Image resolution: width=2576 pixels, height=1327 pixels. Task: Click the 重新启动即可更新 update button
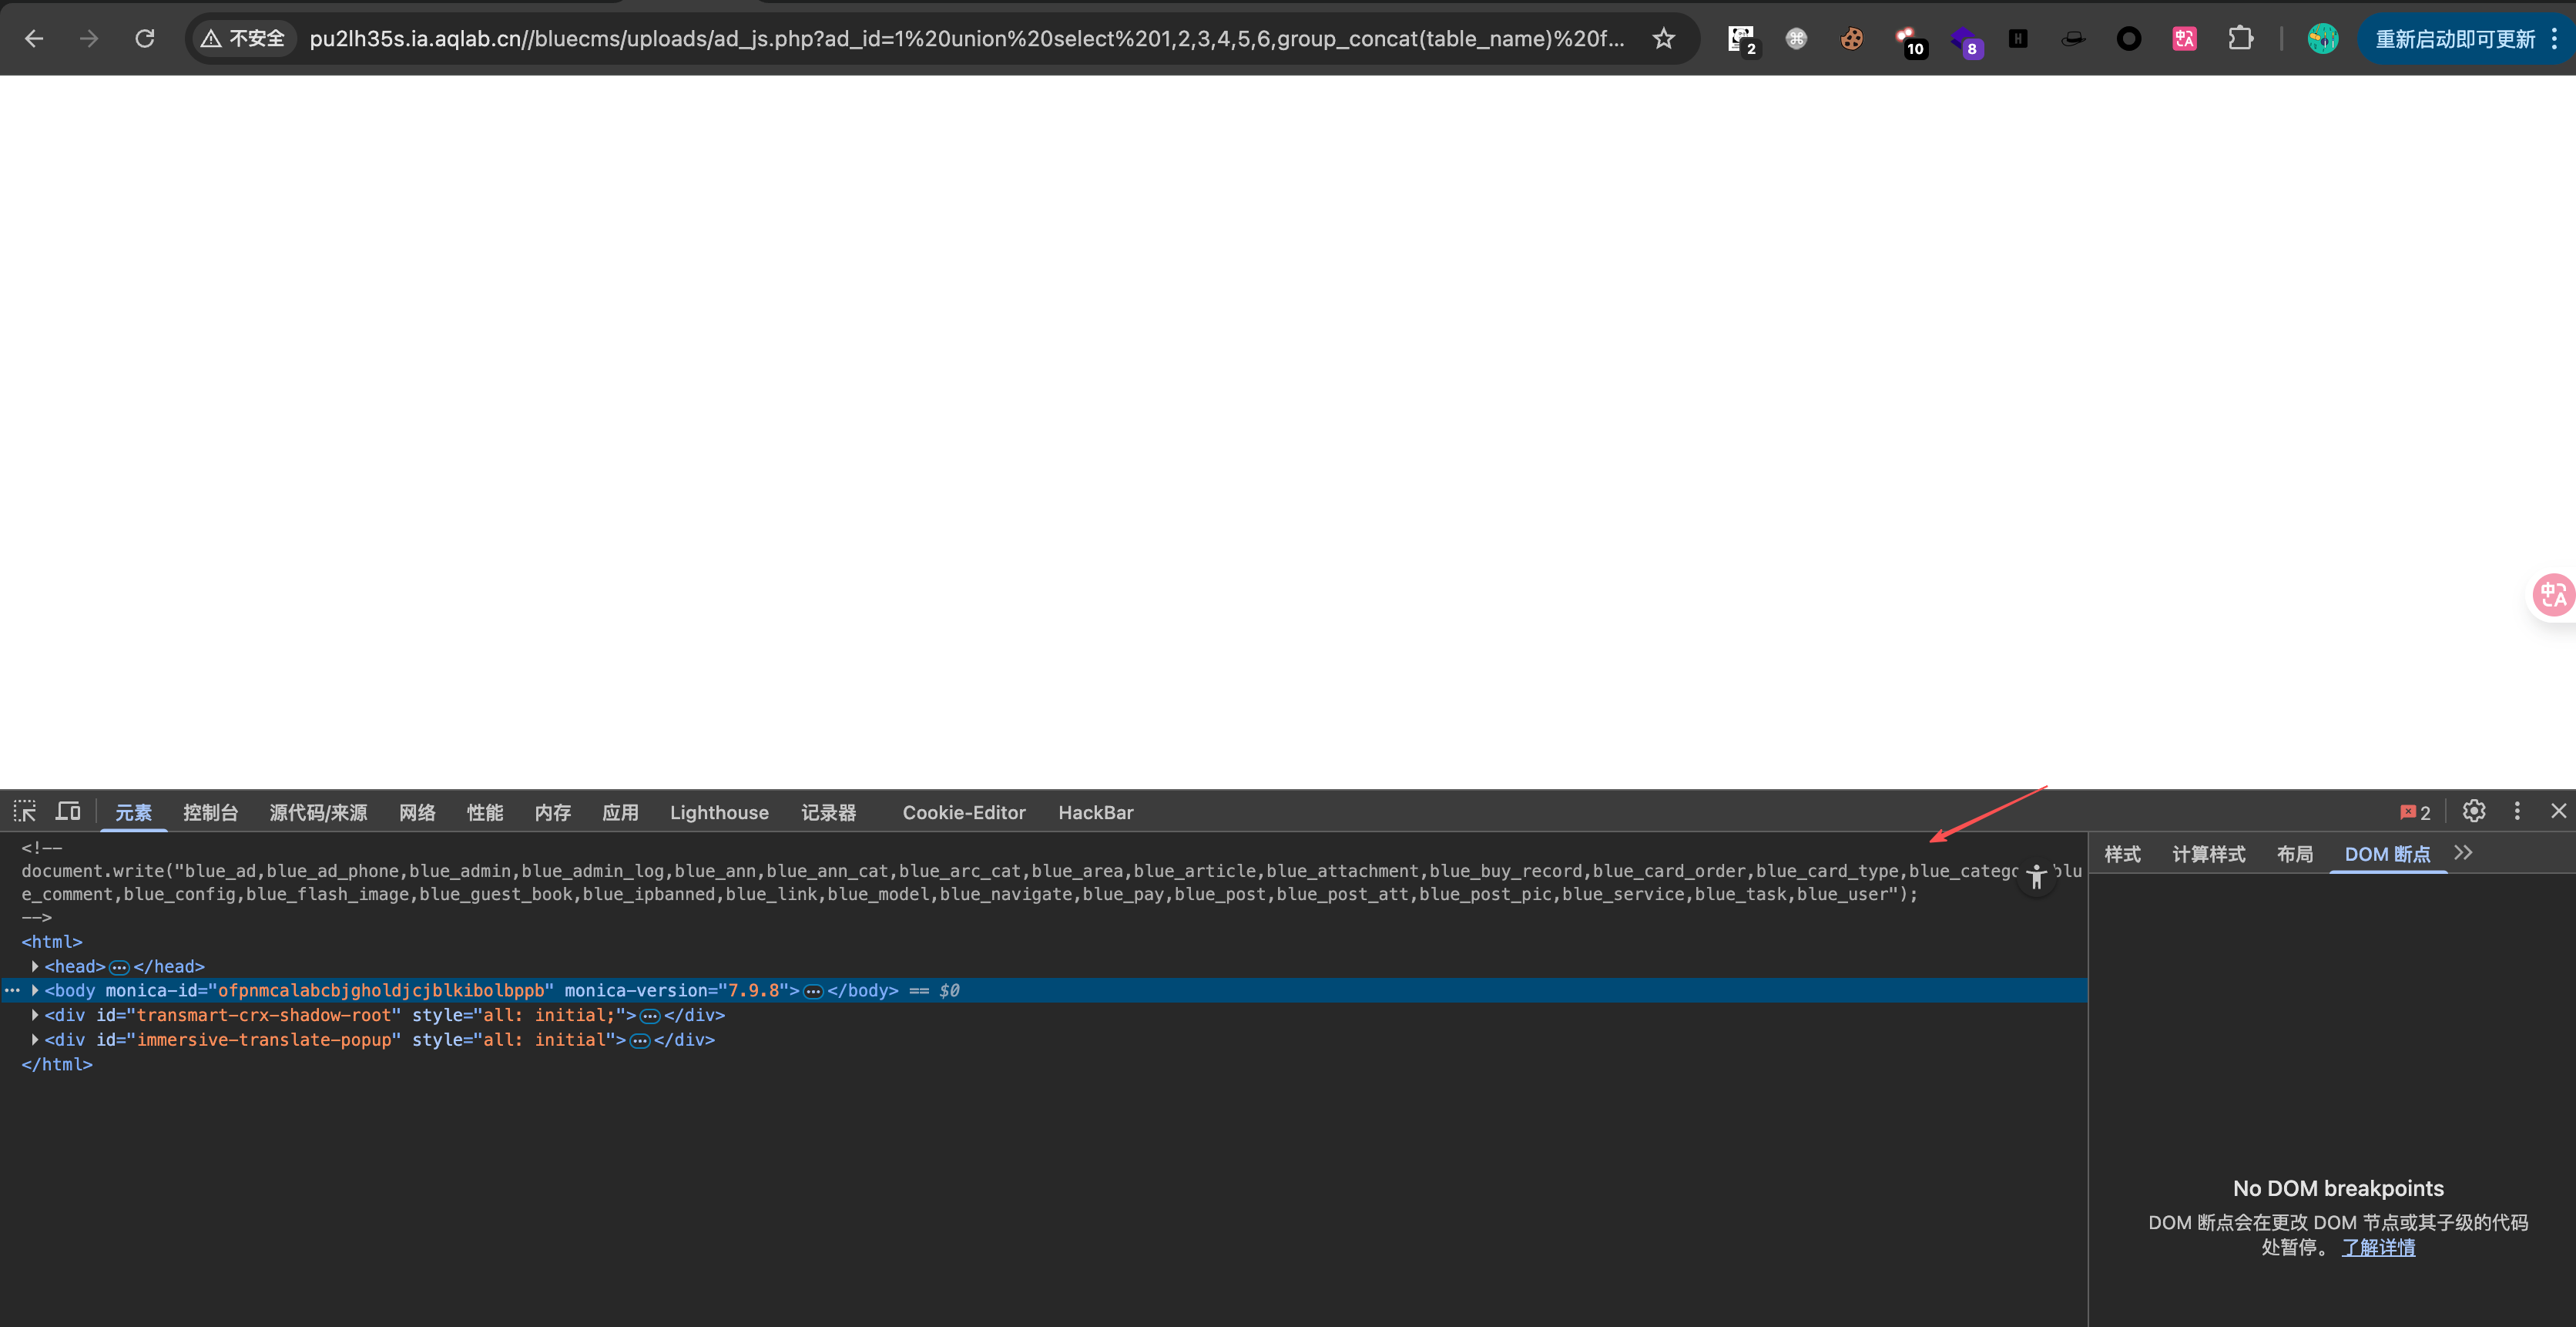click(x=2455, y=39)
